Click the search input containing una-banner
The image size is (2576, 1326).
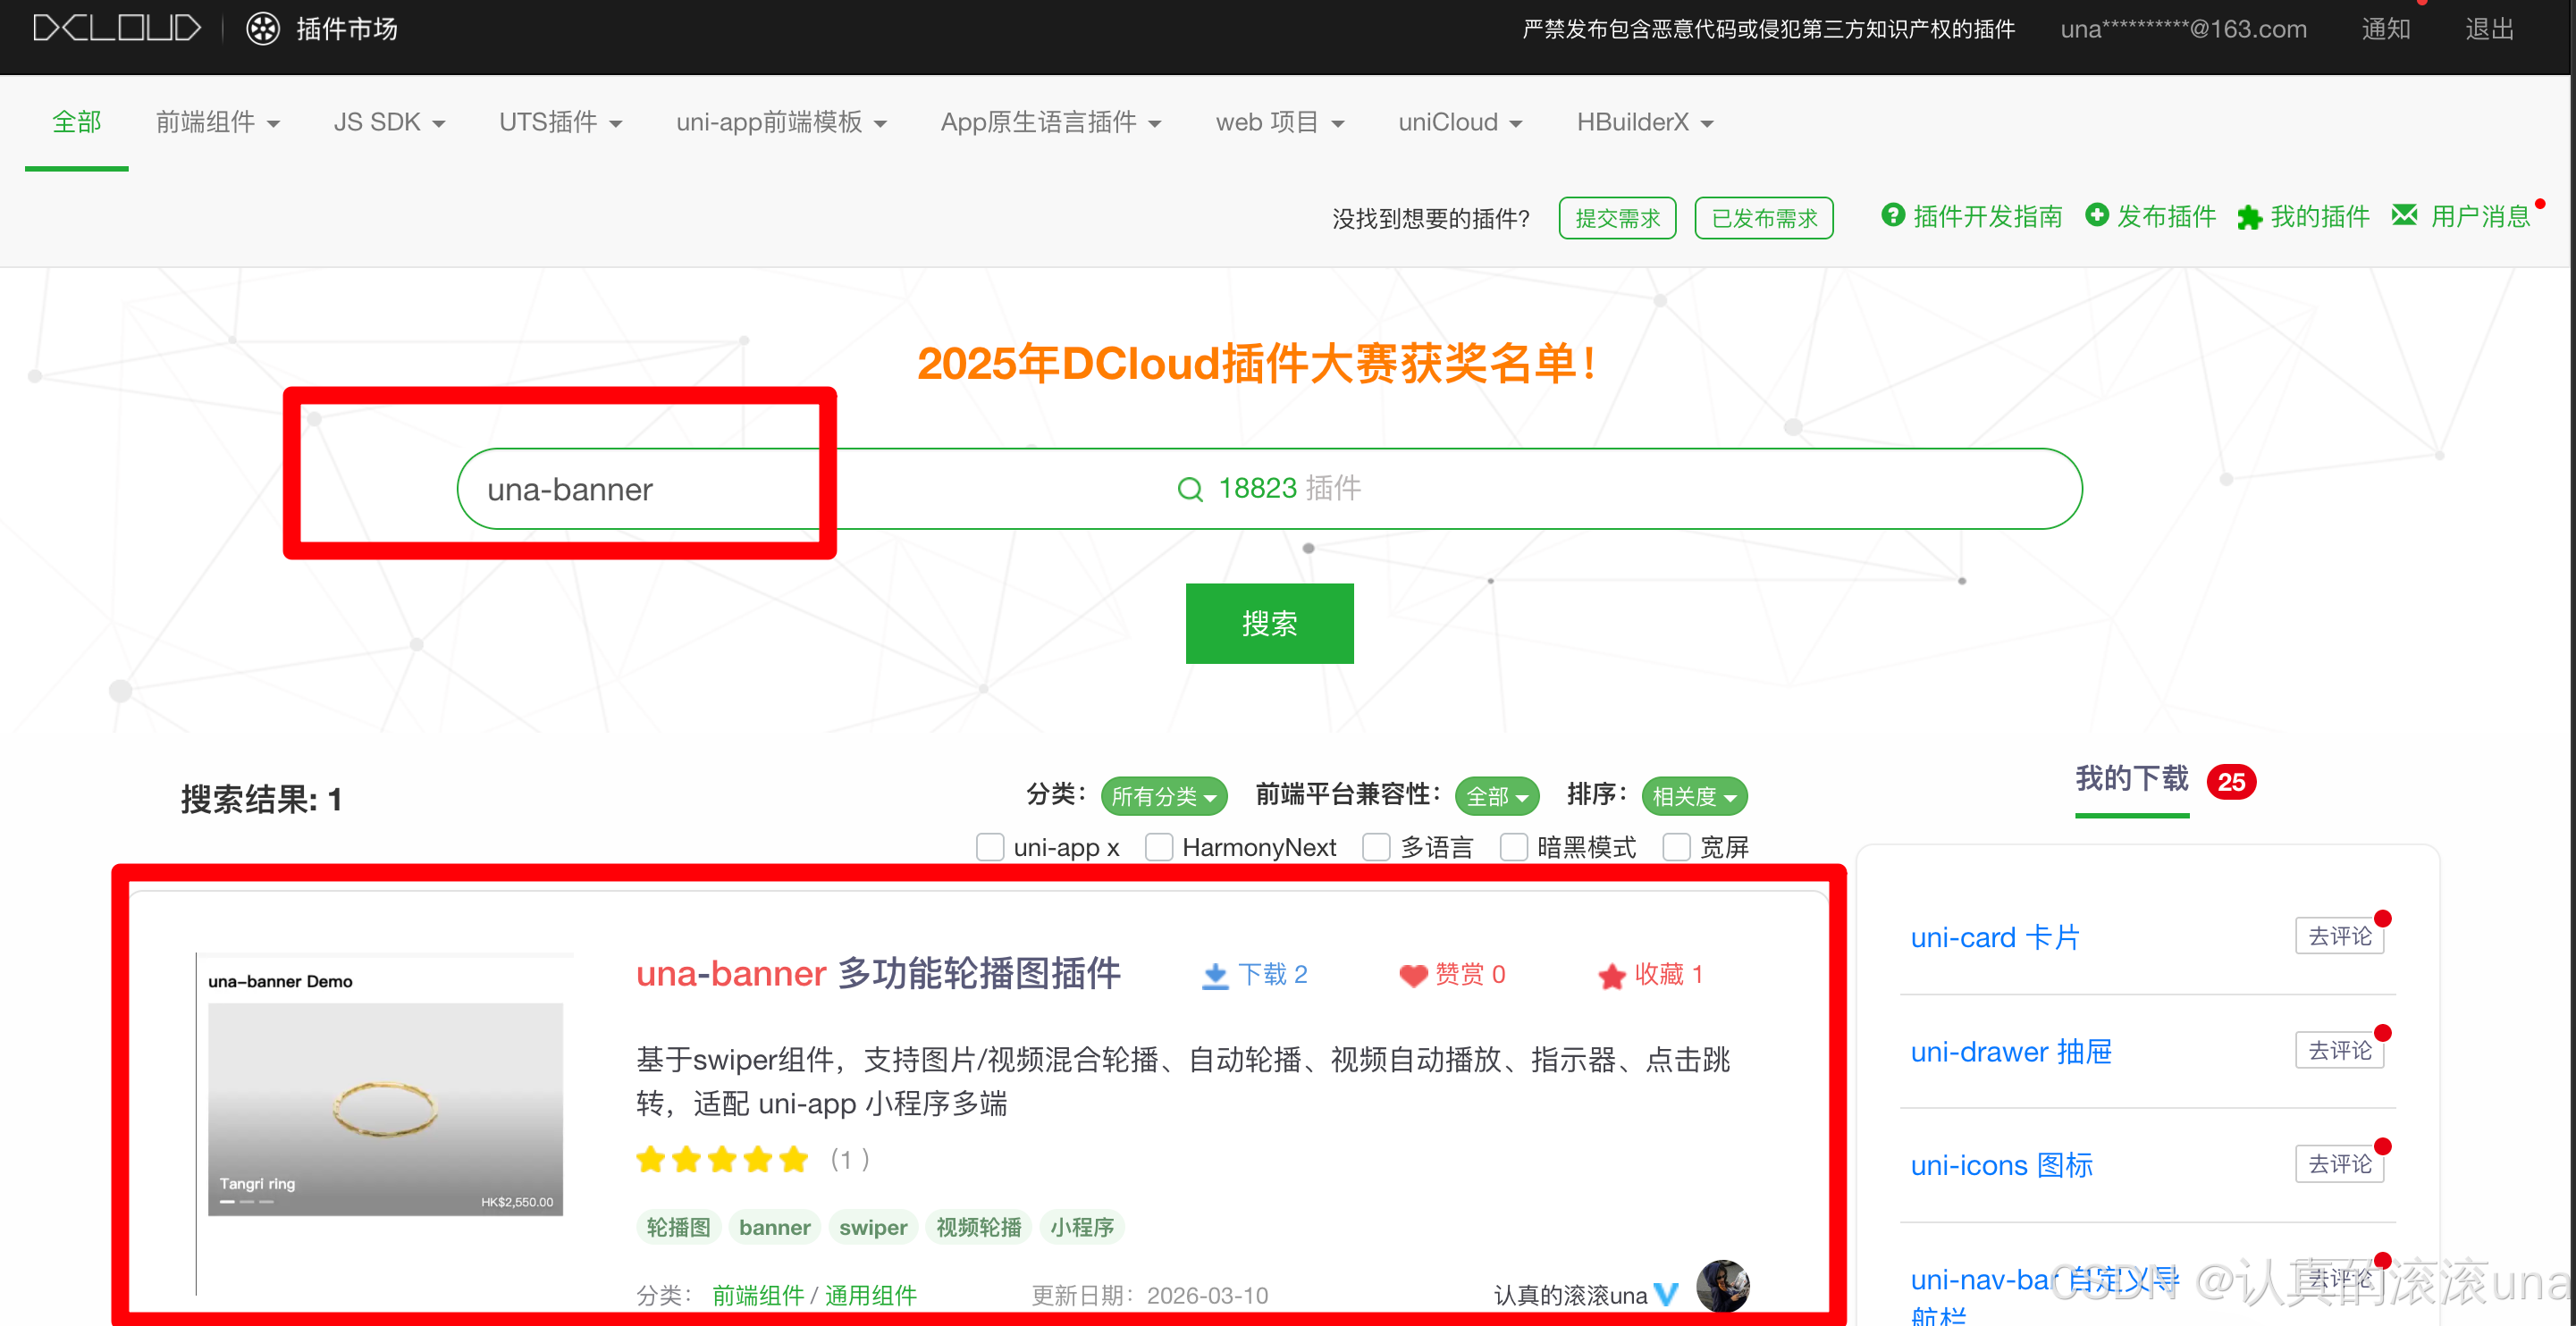(x=1269, y=489)
